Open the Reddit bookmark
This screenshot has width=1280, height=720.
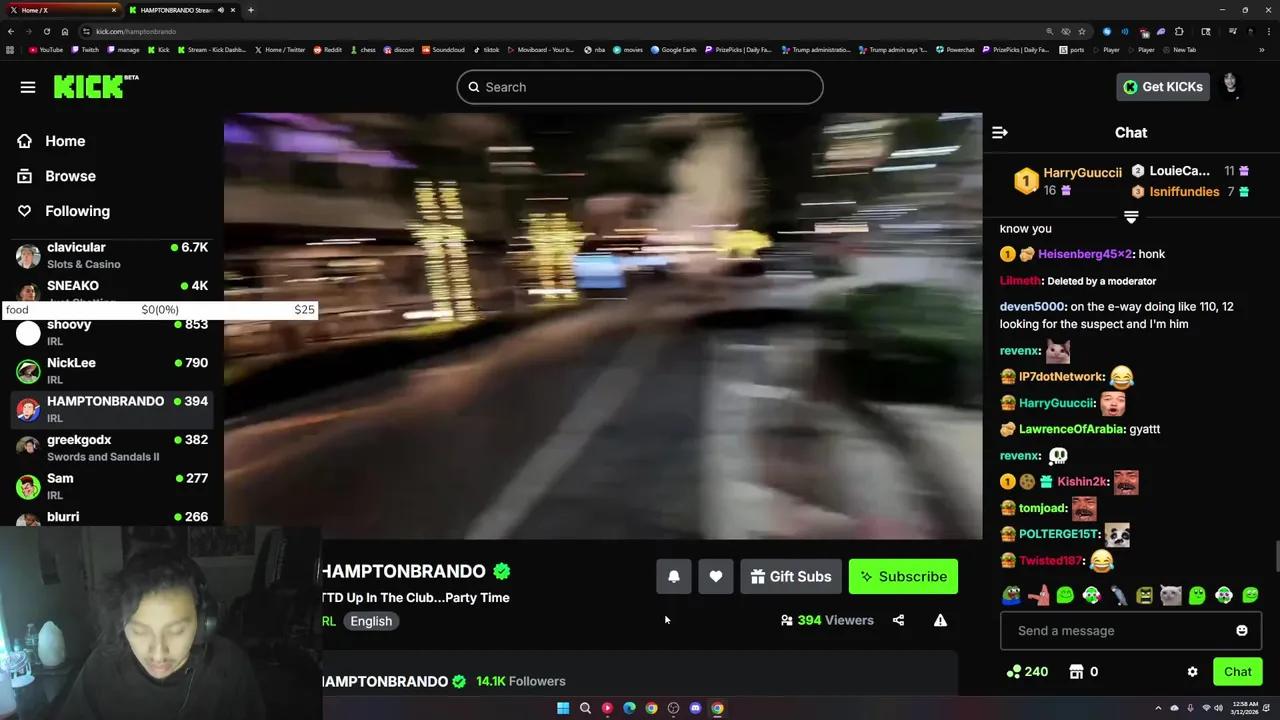click(x=328, y=49)
